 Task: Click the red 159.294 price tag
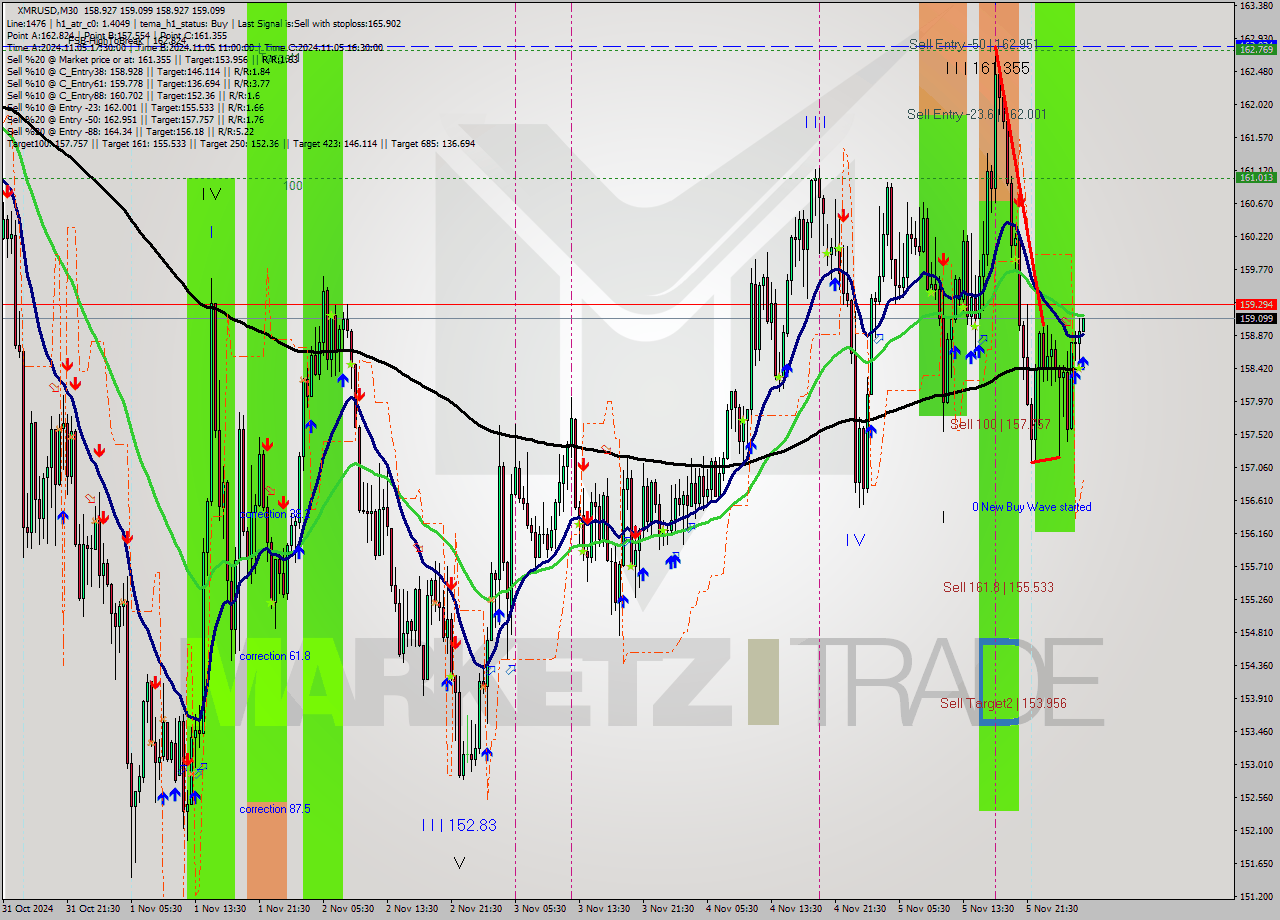pos(1256,304)
